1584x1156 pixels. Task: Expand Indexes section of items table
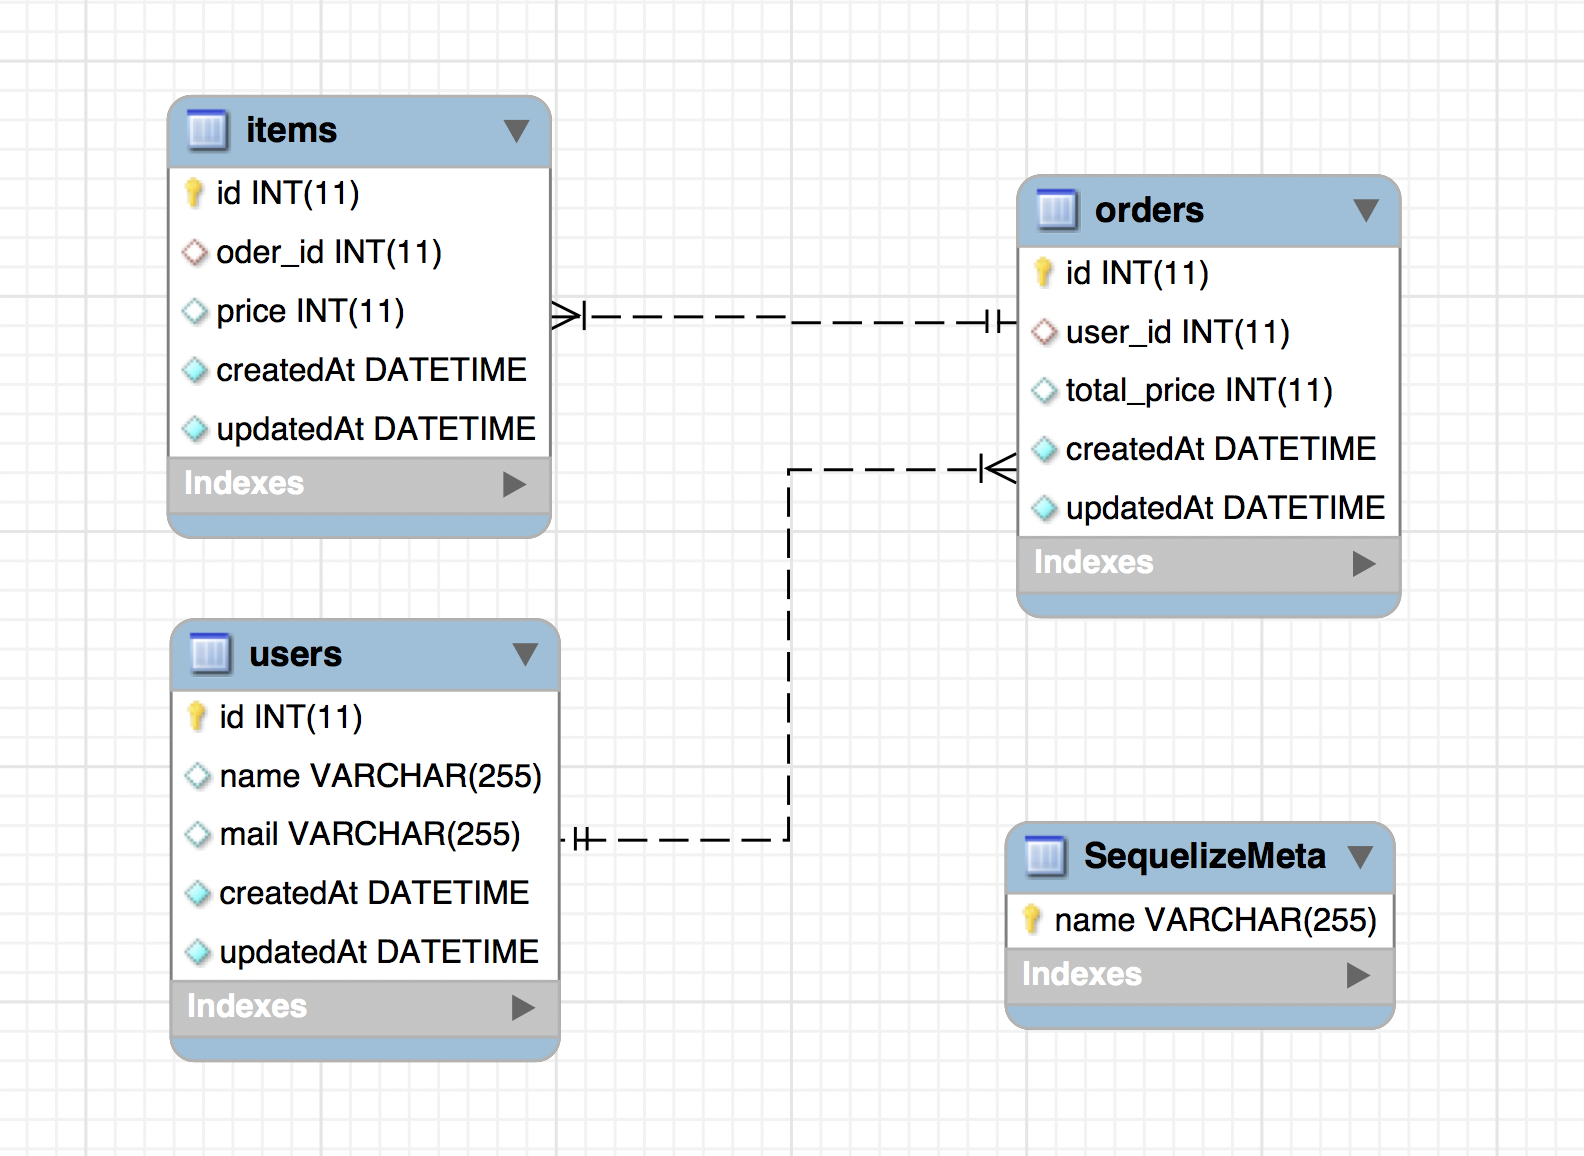pos(514,484)
